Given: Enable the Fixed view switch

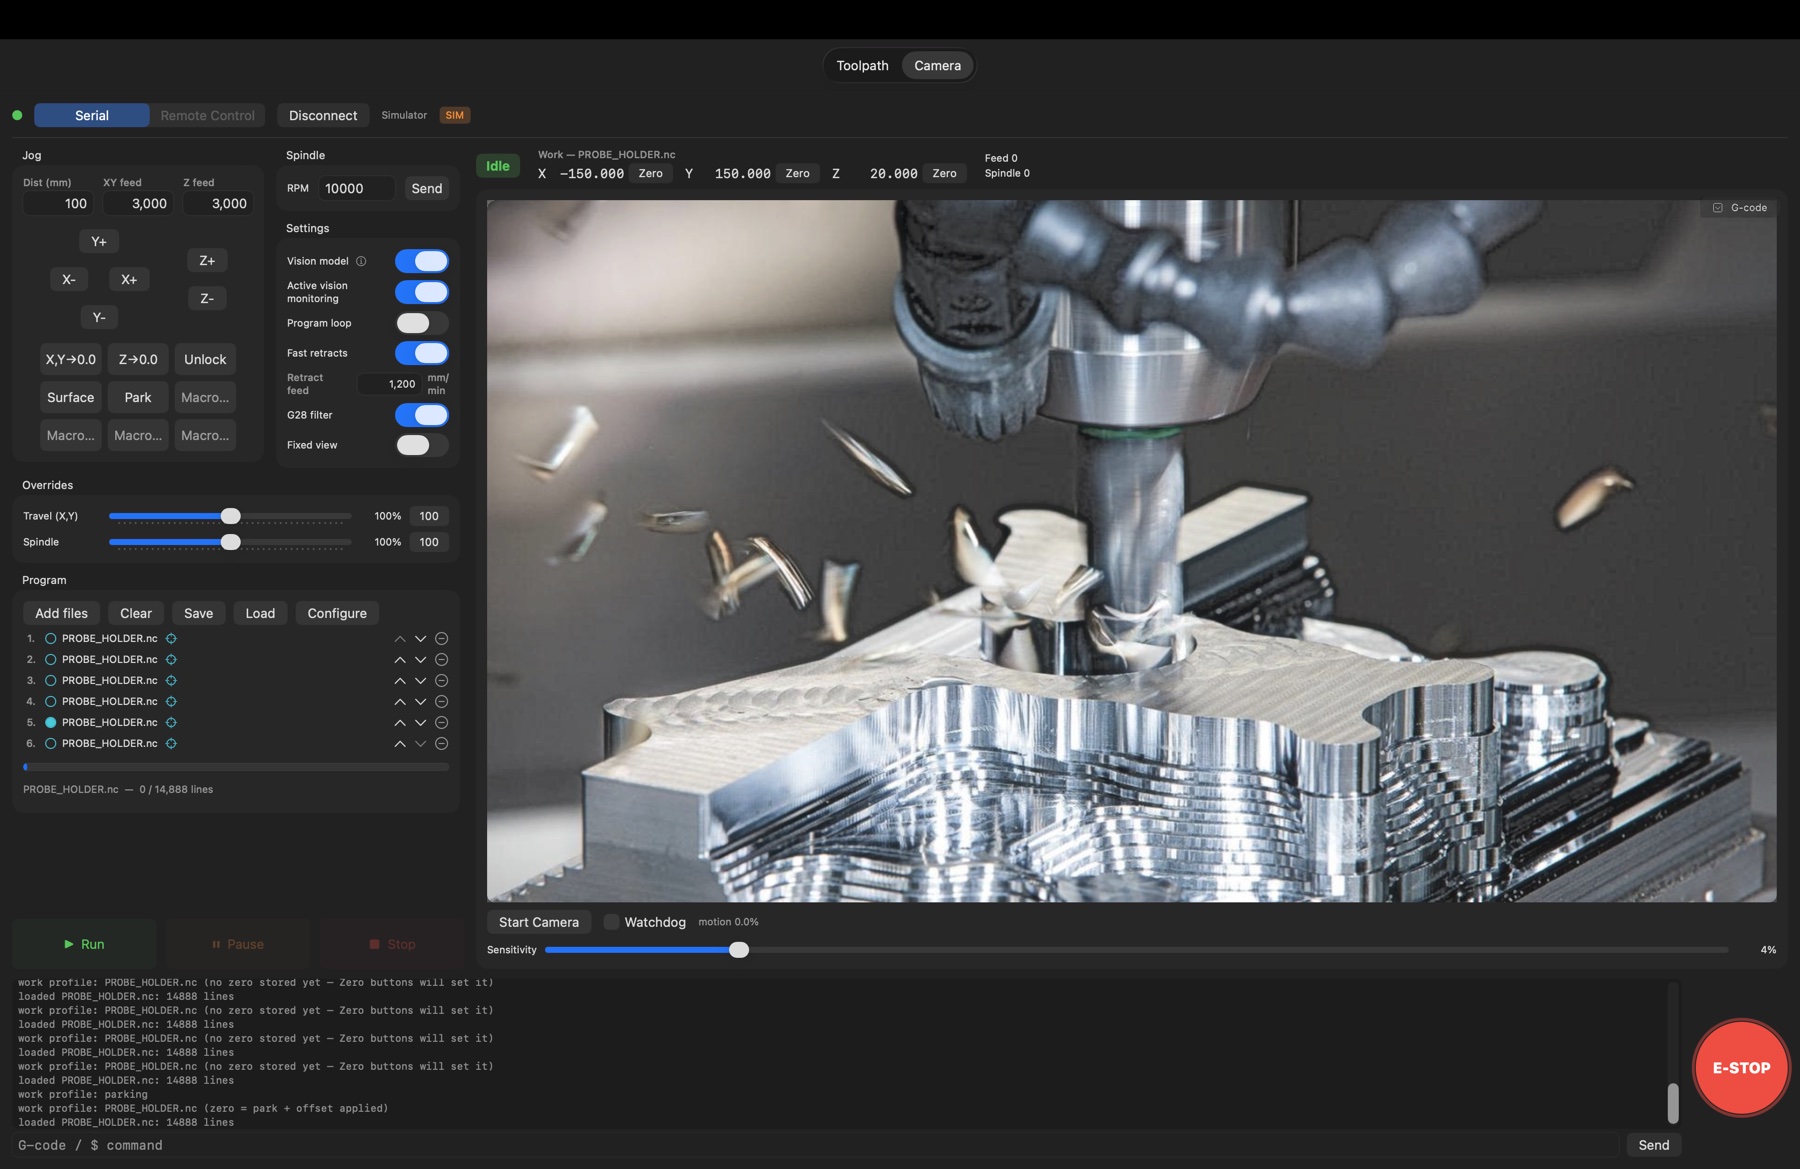Looking at the screenshot, I should (422, 445).
